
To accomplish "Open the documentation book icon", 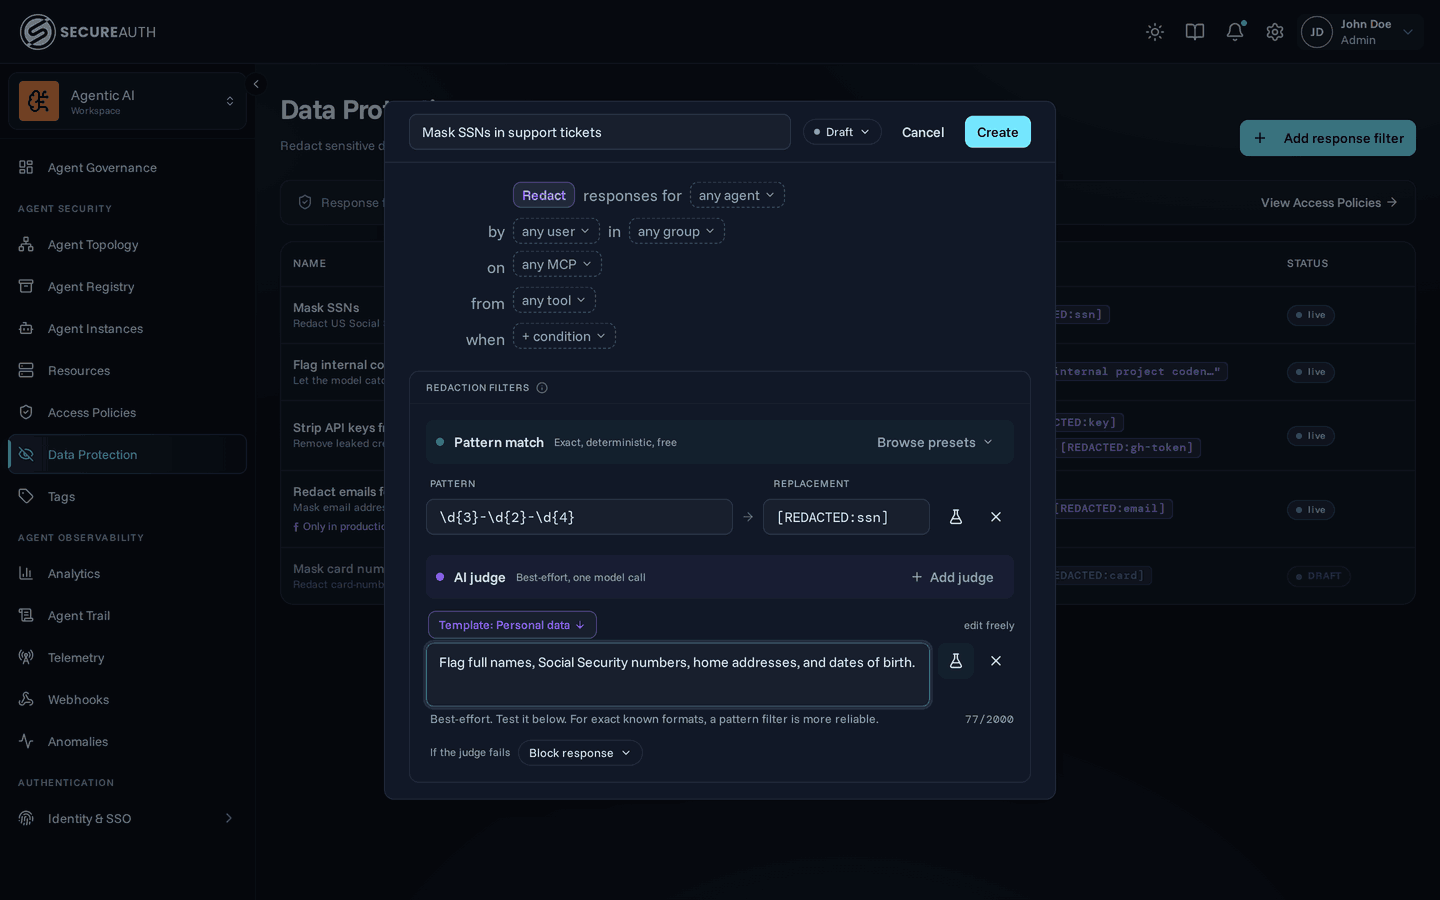I will [1195, 32].
